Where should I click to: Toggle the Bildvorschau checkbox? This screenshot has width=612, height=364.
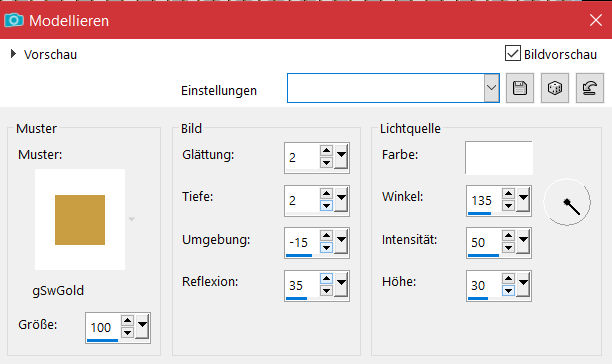512,53
